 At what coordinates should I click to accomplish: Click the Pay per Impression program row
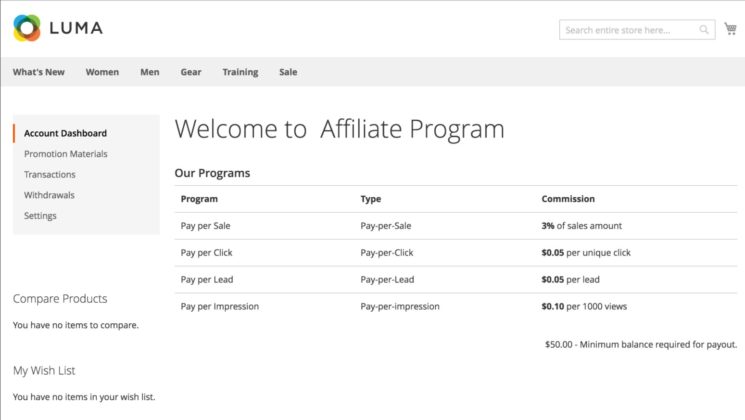pos(220,306)
